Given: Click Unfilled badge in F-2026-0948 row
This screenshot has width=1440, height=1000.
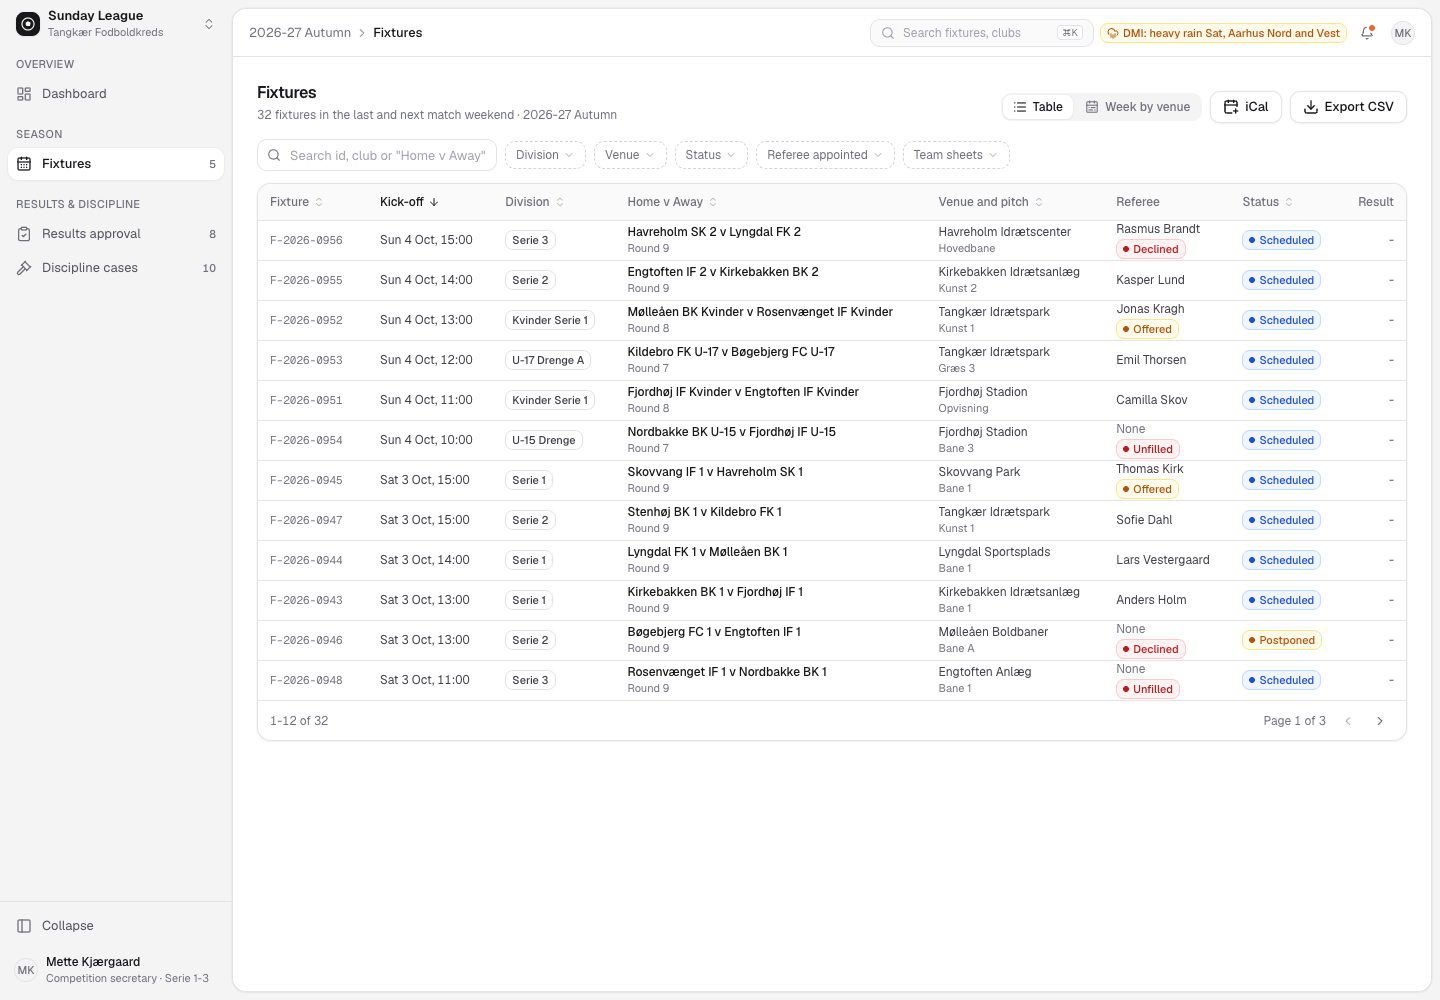Looking at the screenshot, I should point(1148,690).
